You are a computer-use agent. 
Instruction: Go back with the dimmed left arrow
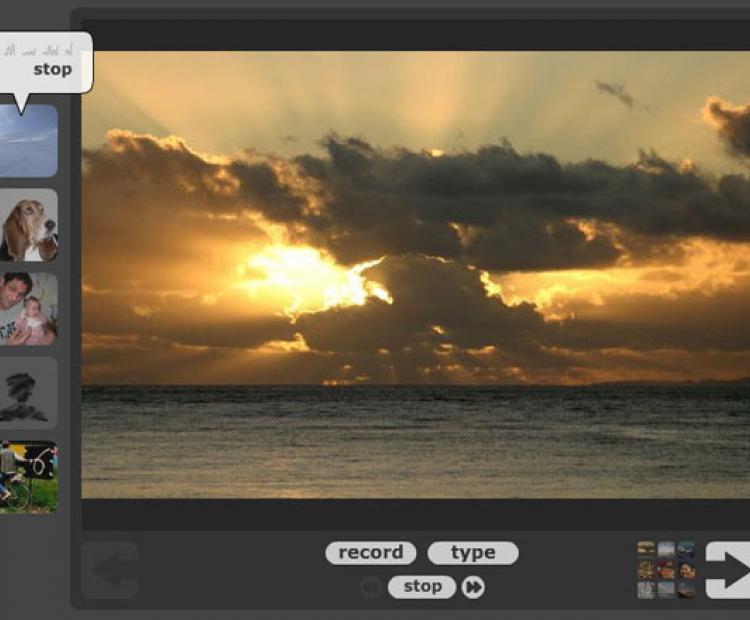(x=109, y=570)
